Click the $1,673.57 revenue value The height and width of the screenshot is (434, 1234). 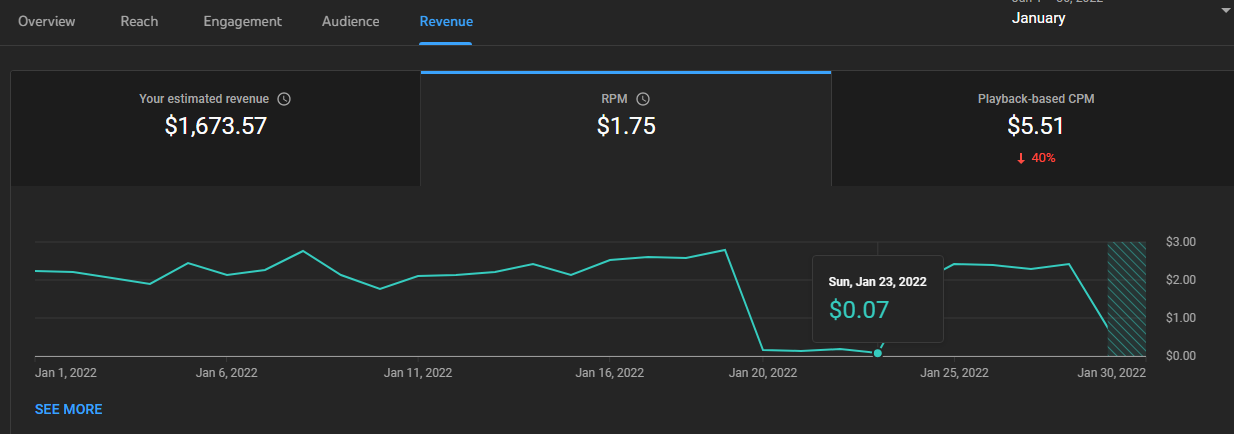pos(216,126)
